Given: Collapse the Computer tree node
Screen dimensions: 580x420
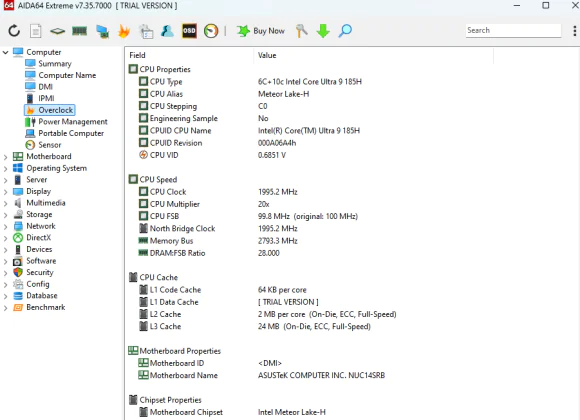Looking at the screenshot, I should point(6,52).
